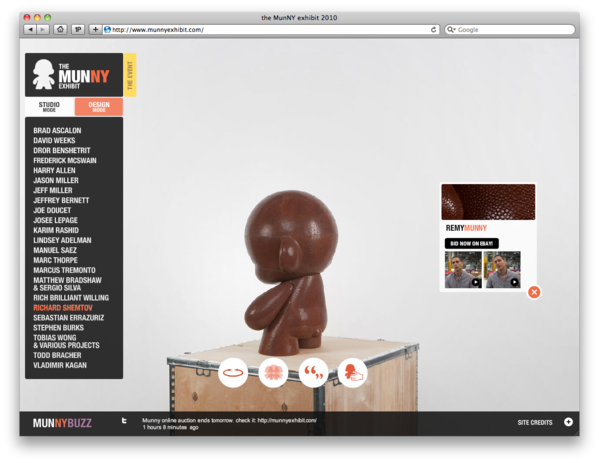Open the multi-view Munny gallery icon

(x=273, y=373)
